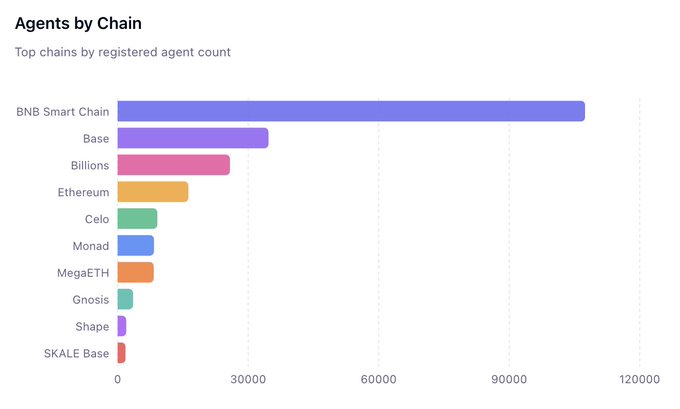Select the teal Gnosis bar
Screen dimensions: 680x409
tap(125, 300)
